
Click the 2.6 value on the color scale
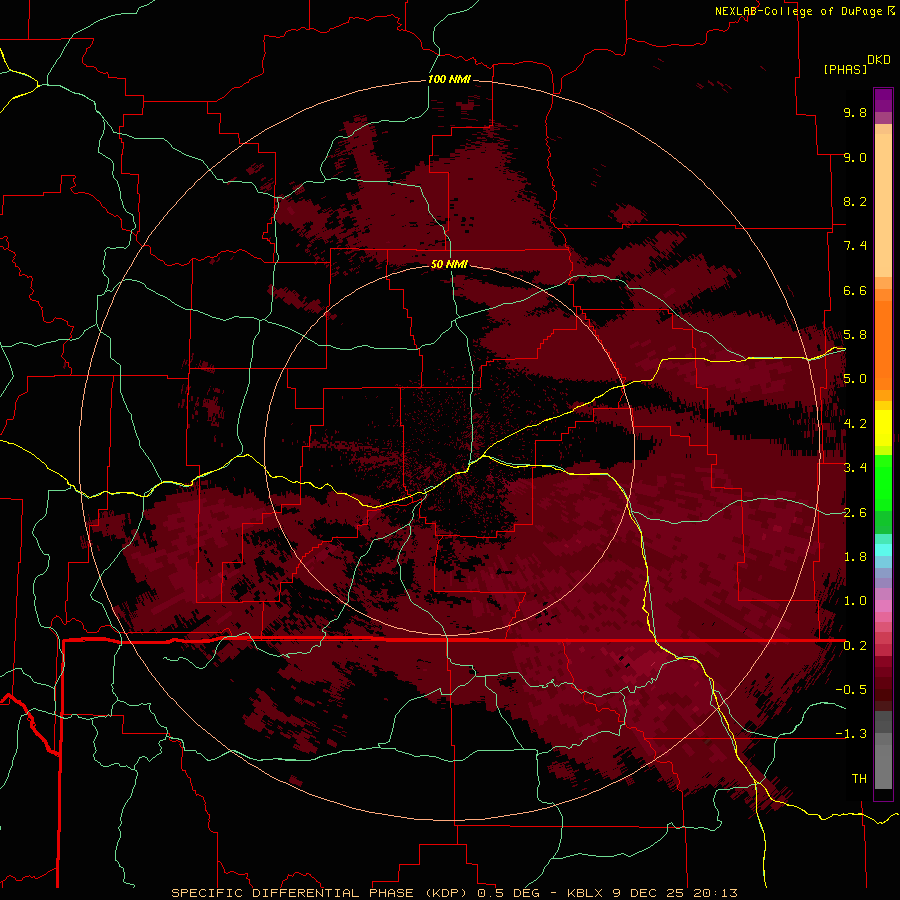point(855,513)
